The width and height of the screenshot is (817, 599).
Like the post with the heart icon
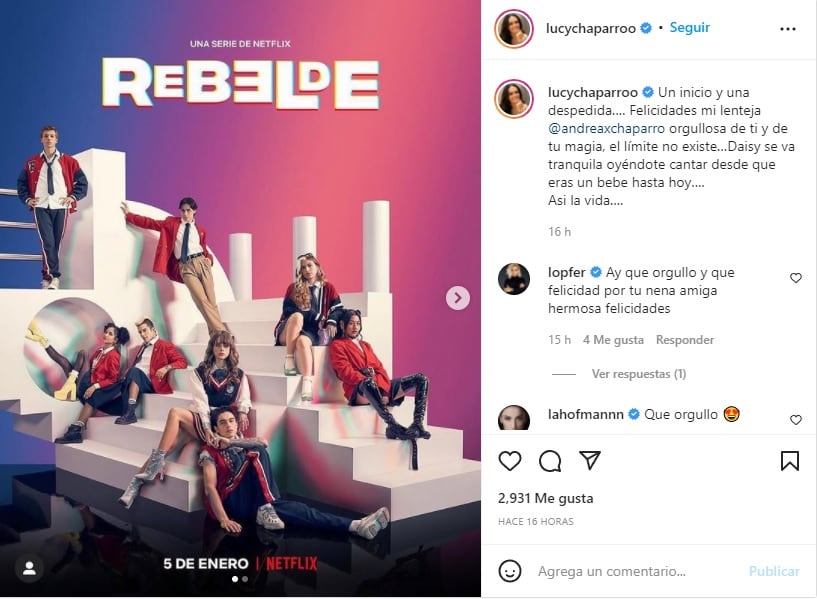point(510,461)
